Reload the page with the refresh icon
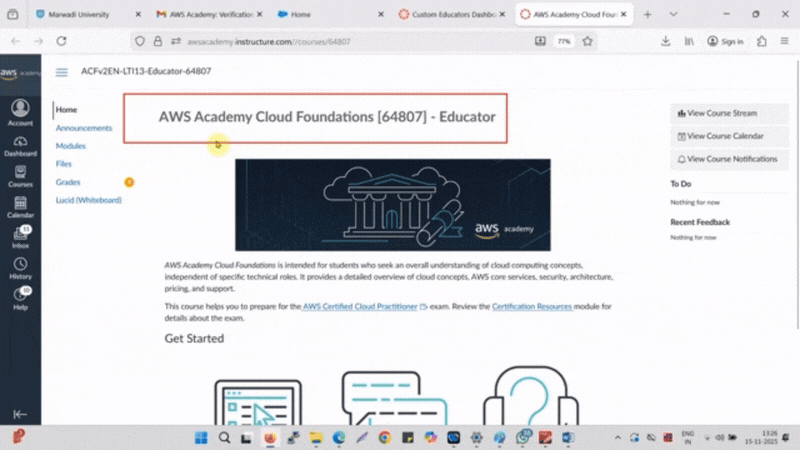800x450 pixels. tap(61, 41)
